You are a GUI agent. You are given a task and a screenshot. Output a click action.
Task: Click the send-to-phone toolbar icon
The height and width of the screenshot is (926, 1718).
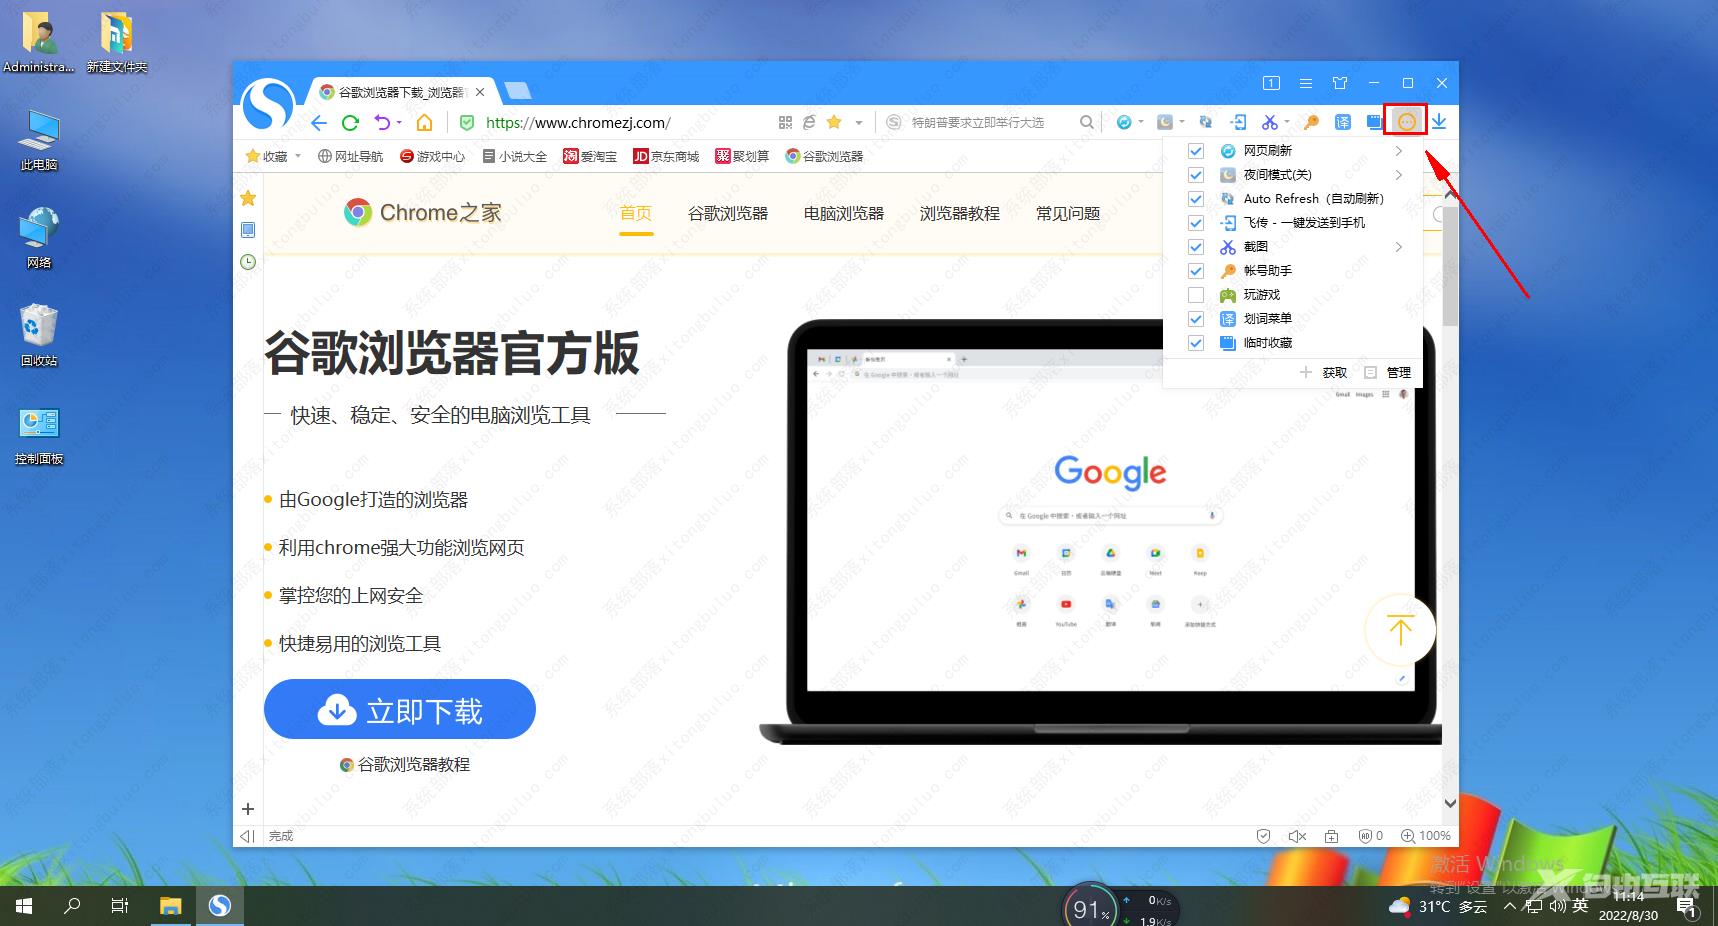[x=1238, y=122]
